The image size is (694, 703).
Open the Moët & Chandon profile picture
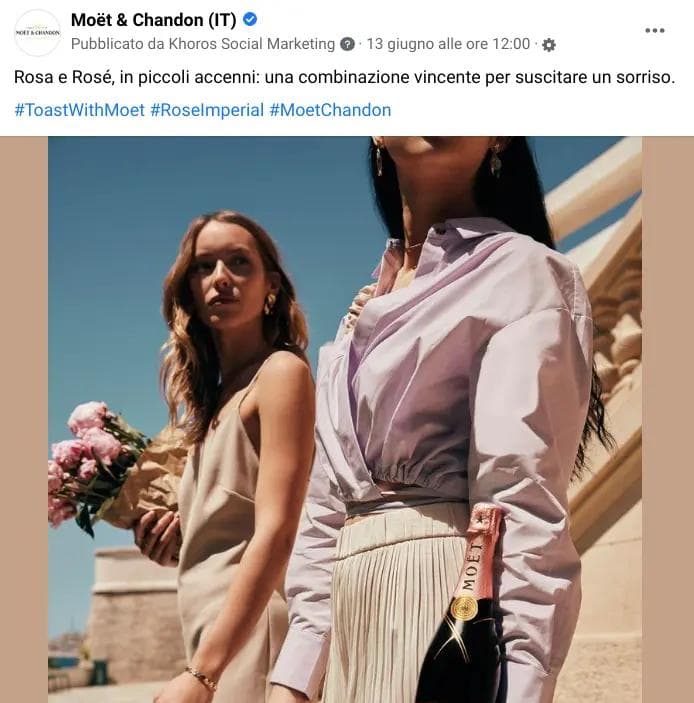pos(37,33)
